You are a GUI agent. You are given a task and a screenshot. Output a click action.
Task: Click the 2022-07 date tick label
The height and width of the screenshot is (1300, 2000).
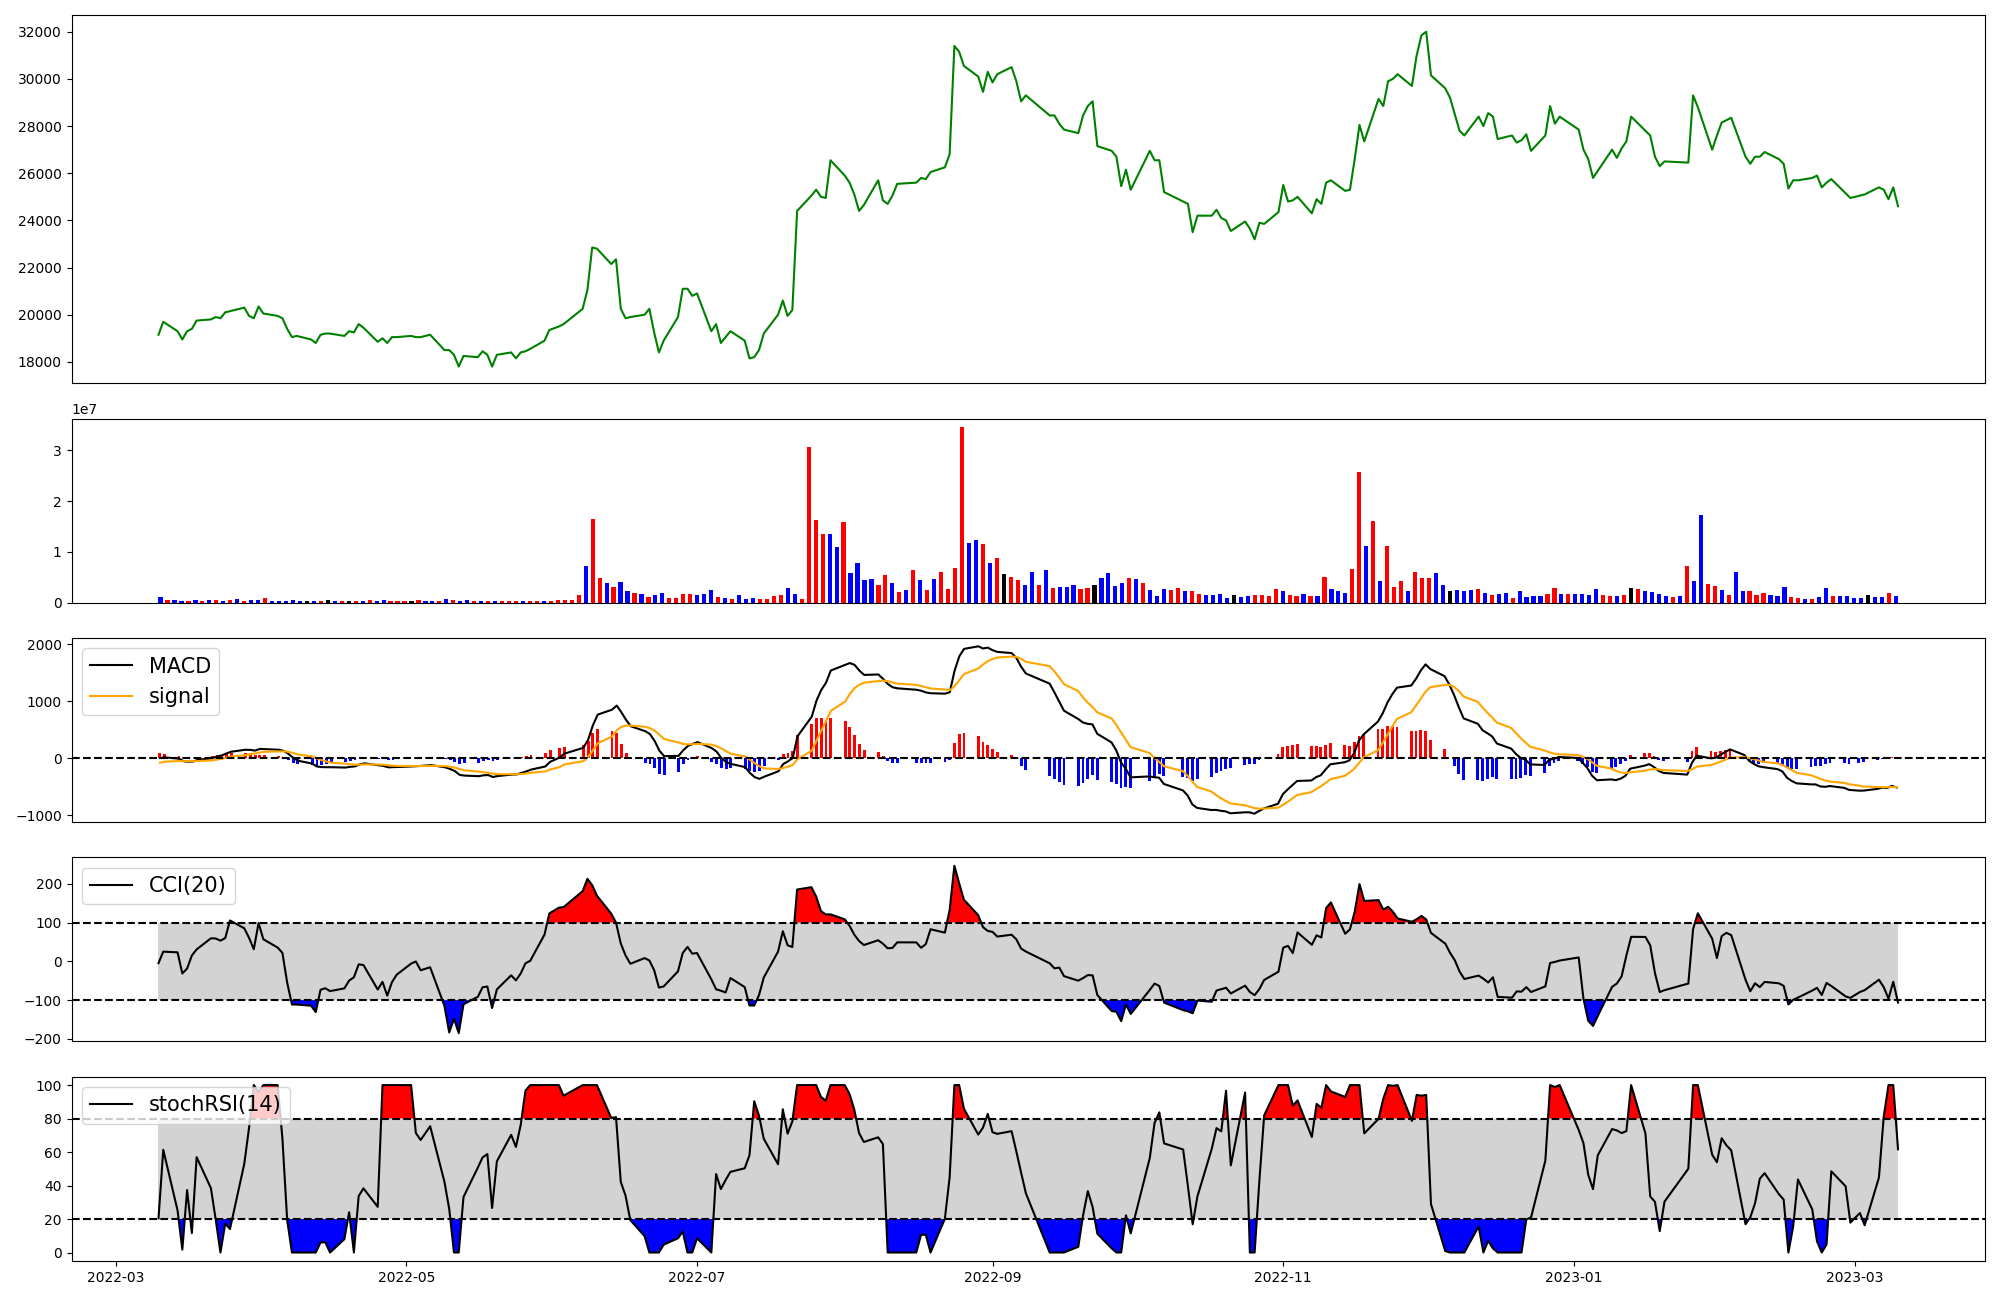coord(696,1277)
